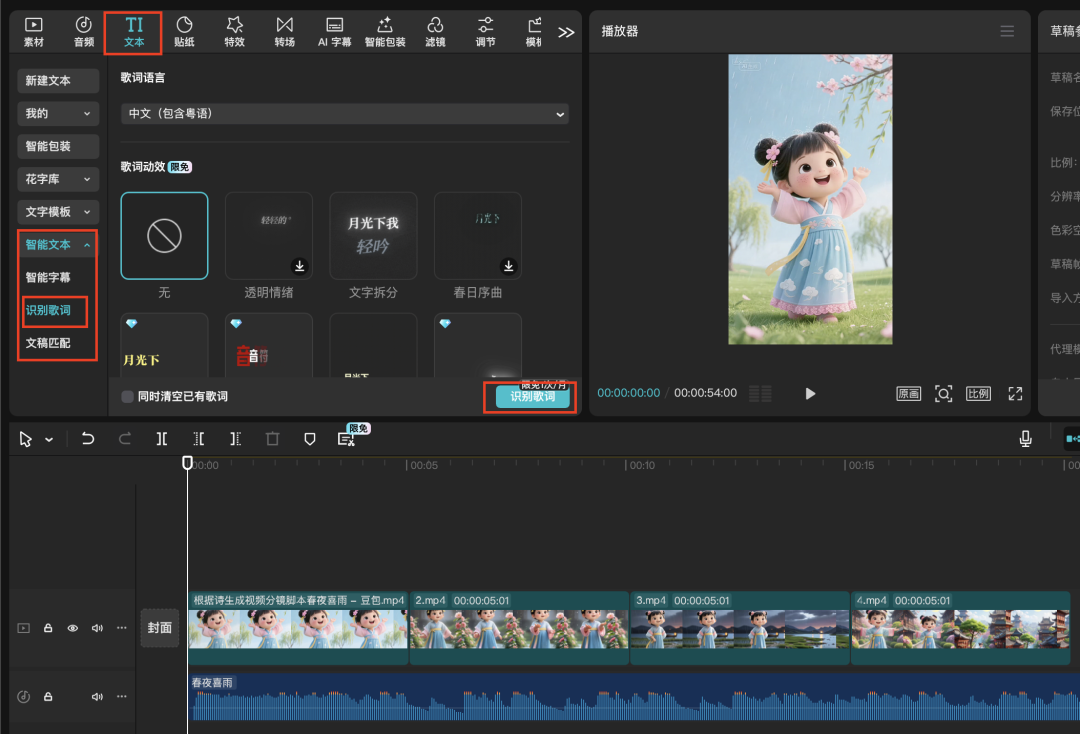This screenshot has height=734, width=1080.
Task: Toggle video track visibility eye icon
Action: [x=73, y=628]
